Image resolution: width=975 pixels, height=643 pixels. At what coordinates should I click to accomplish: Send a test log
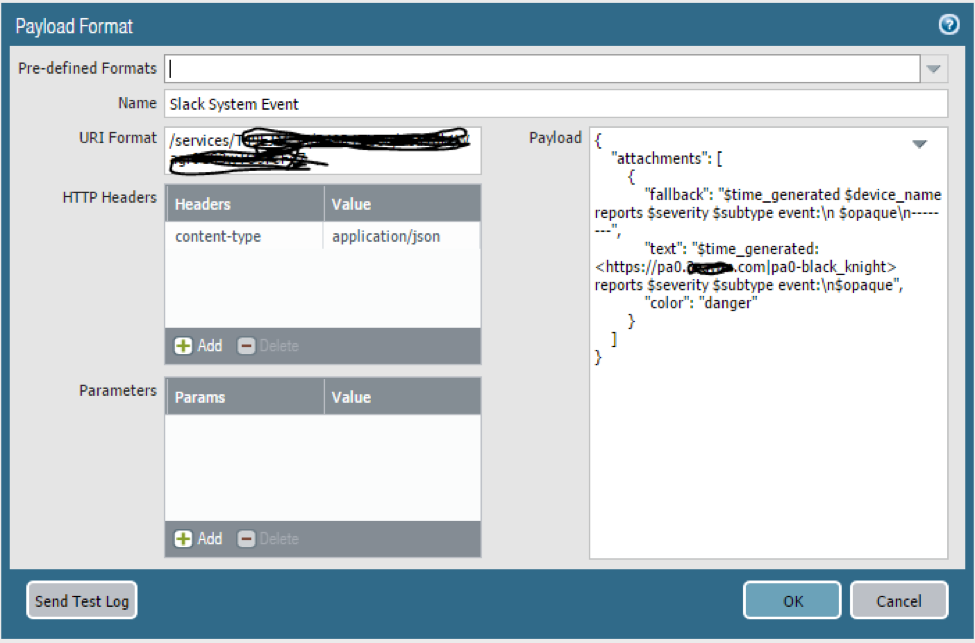tap(81, 601)
